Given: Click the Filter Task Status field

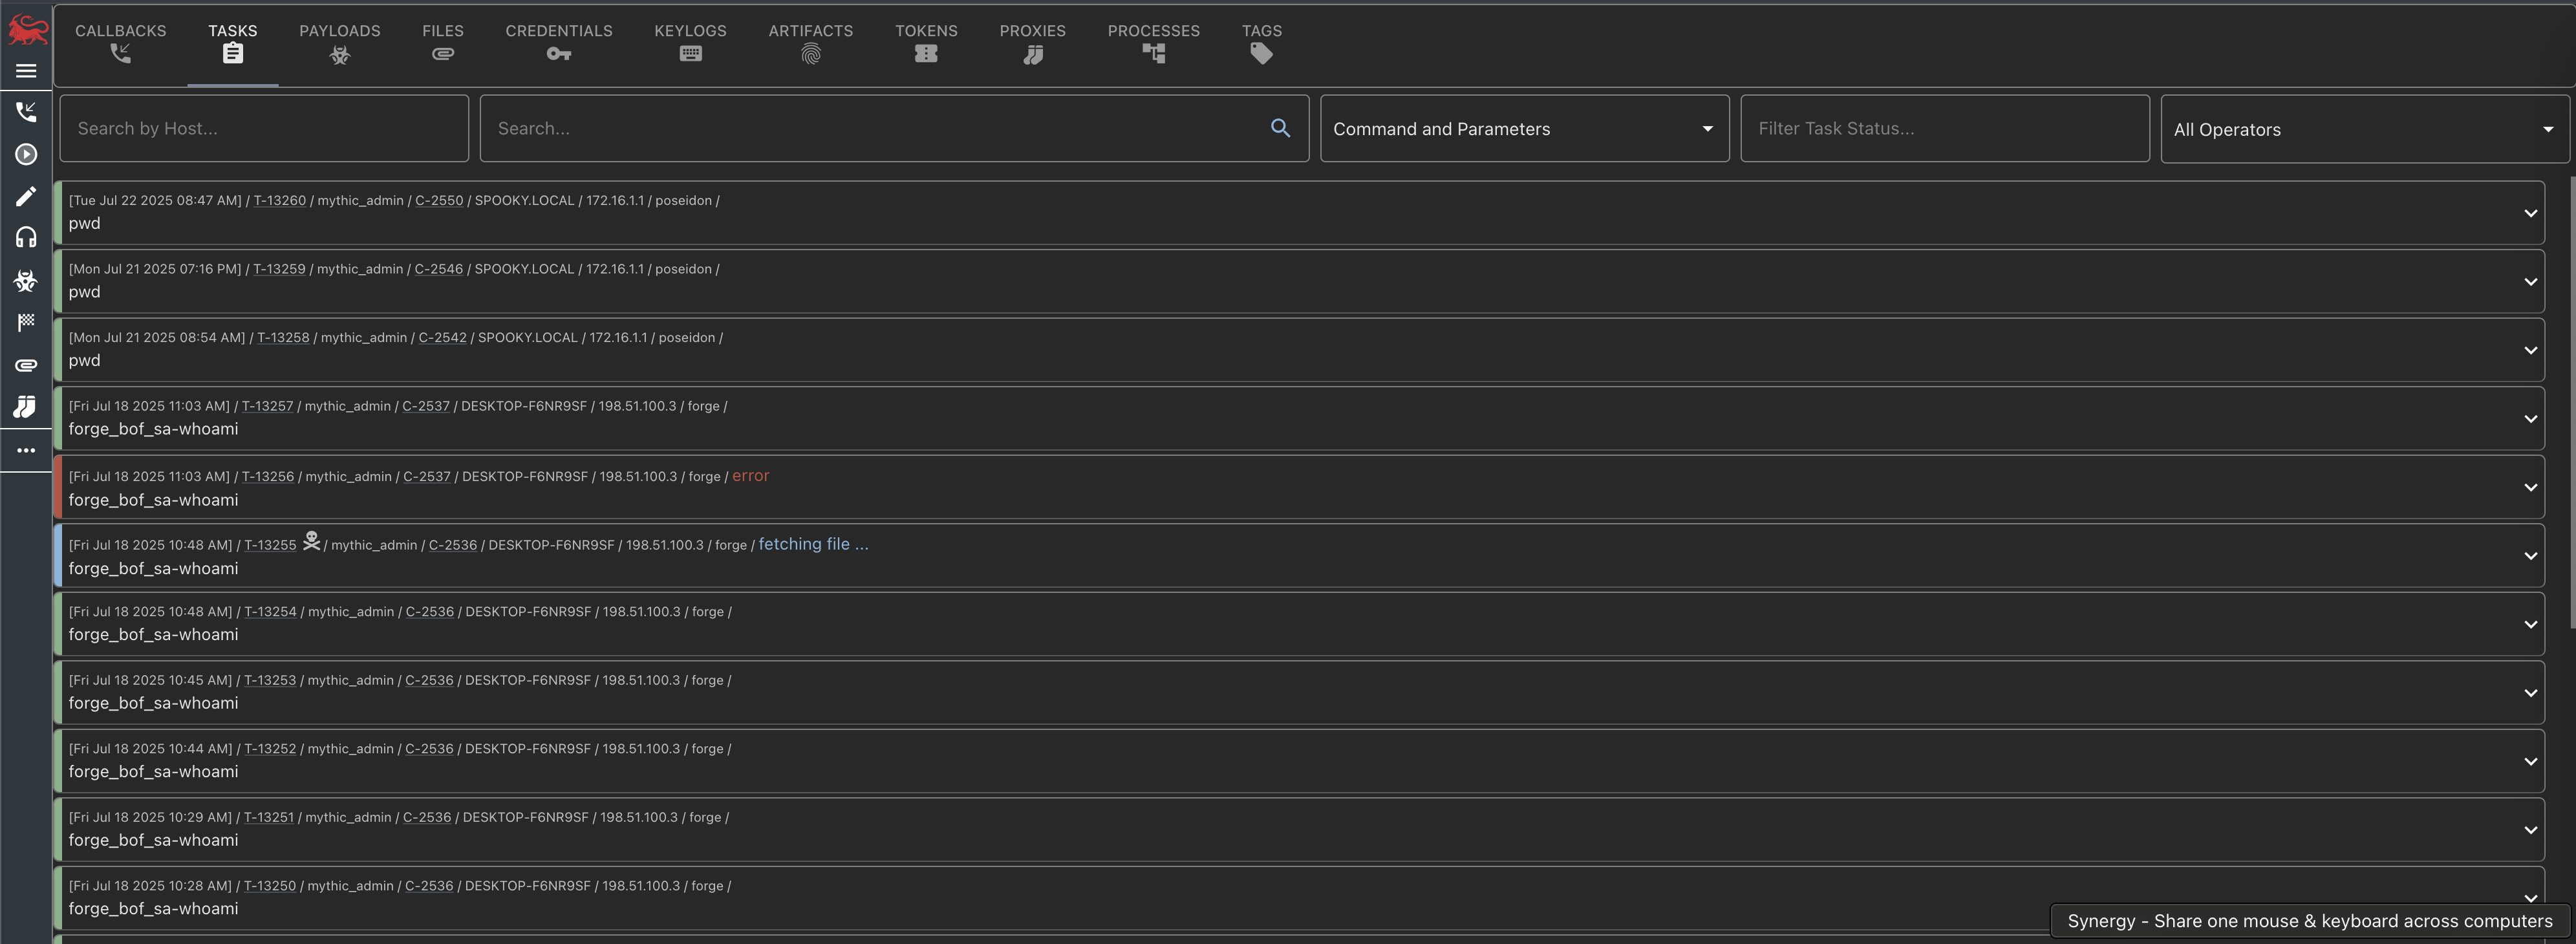Looking at the screenshot, I should 1943,128.
